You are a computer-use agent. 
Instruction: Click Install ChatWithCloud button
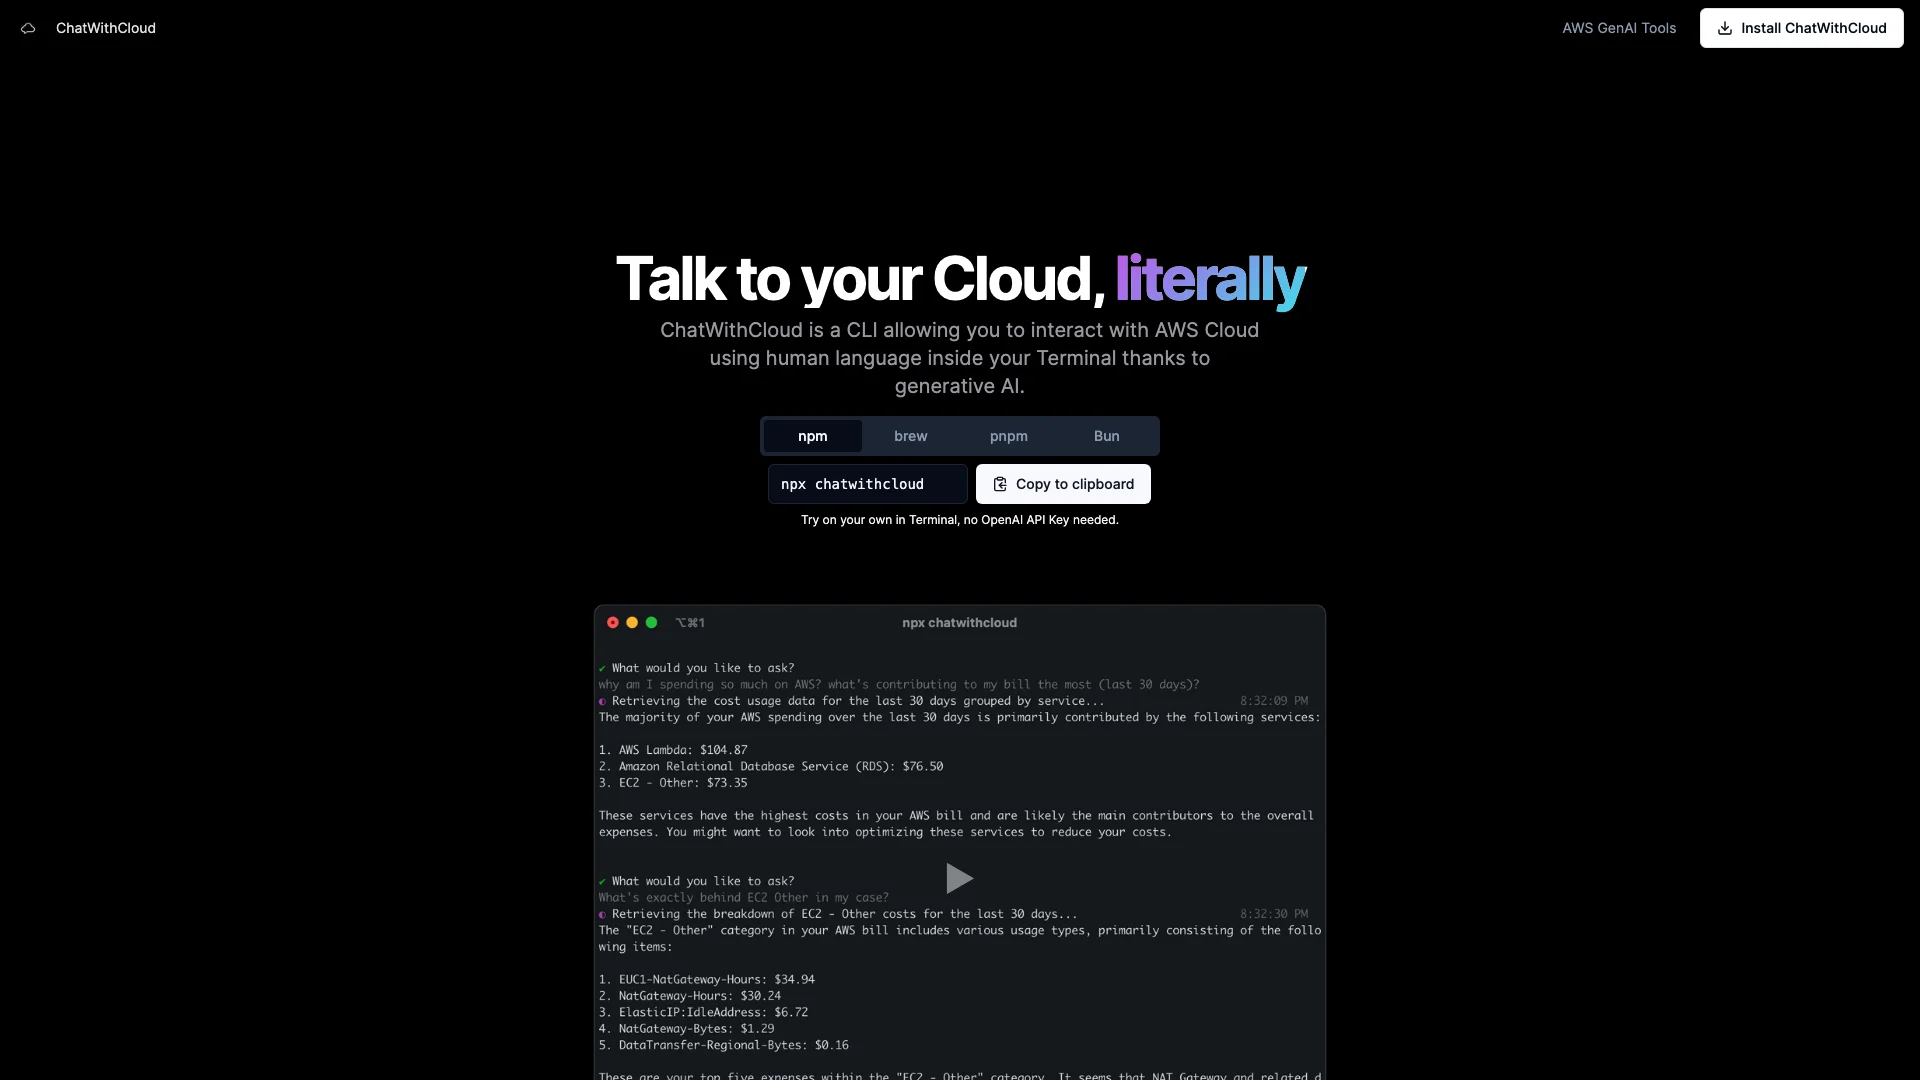pos(1801,28)
